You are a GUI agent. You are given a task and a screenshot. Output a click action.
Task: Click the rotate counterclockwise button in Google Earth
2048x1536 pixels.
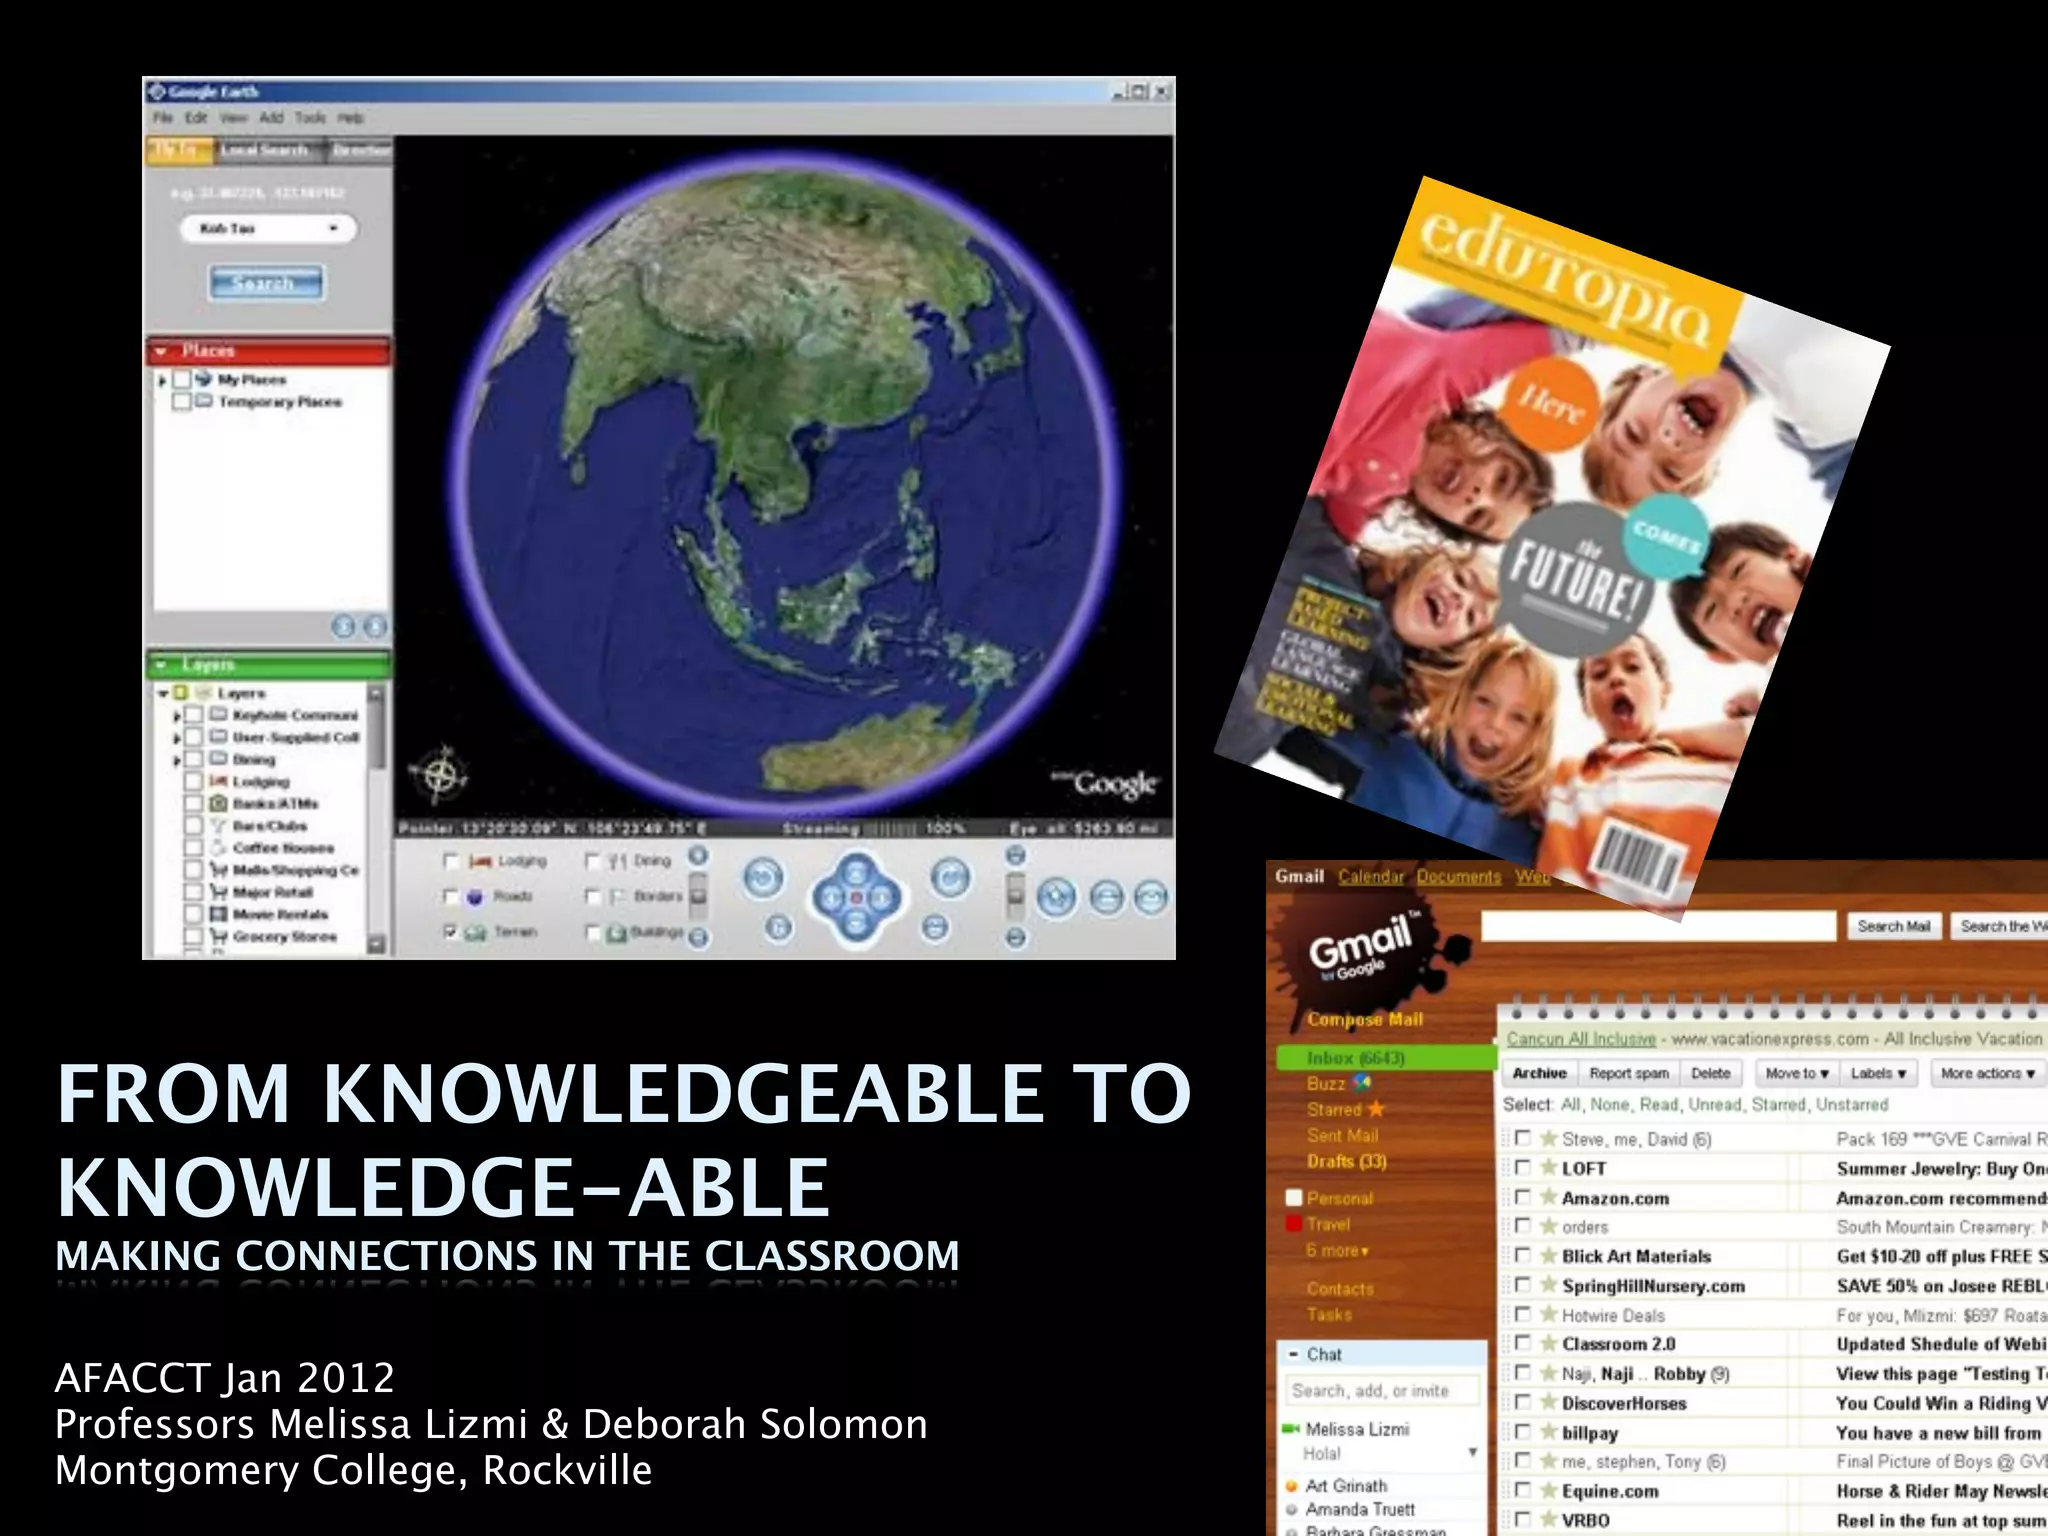click(x=763, y=878)
